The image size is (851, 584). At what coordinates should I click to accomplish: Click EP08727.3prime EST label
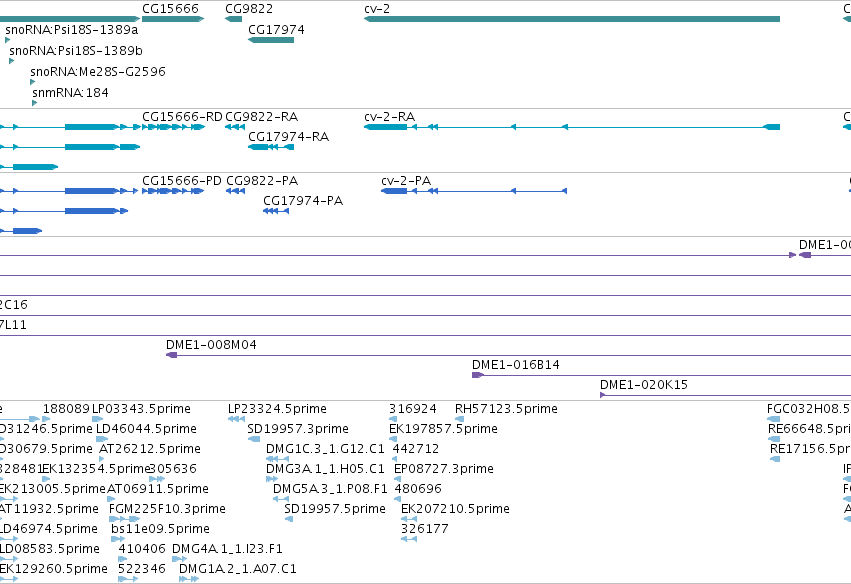444,469
